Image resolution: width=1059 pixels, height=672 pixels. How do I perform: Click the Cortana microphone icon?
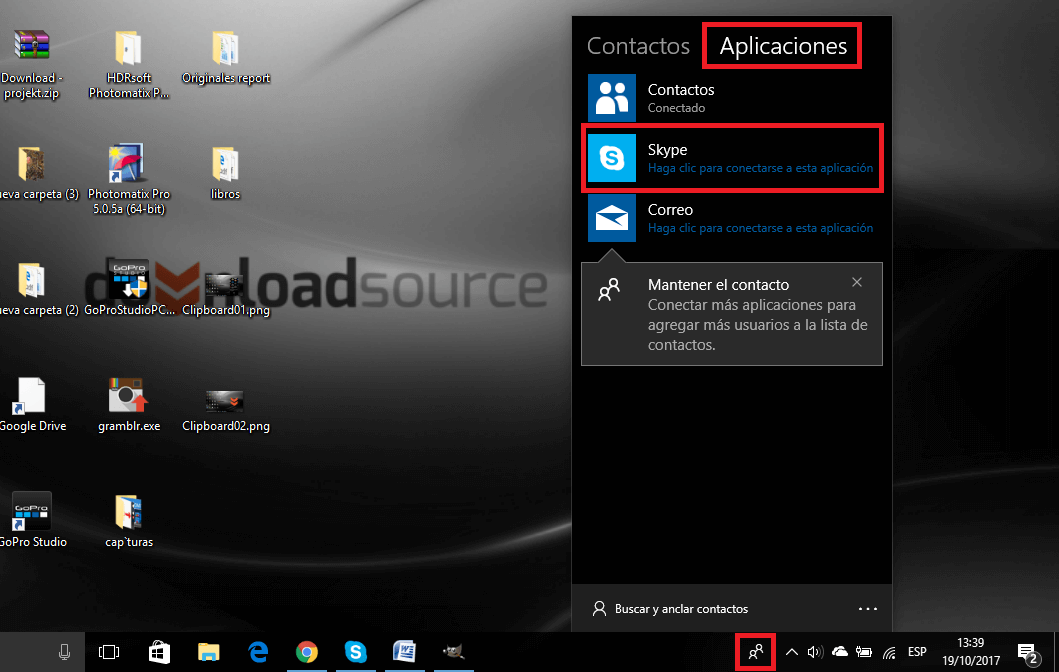tap(64, 652)
